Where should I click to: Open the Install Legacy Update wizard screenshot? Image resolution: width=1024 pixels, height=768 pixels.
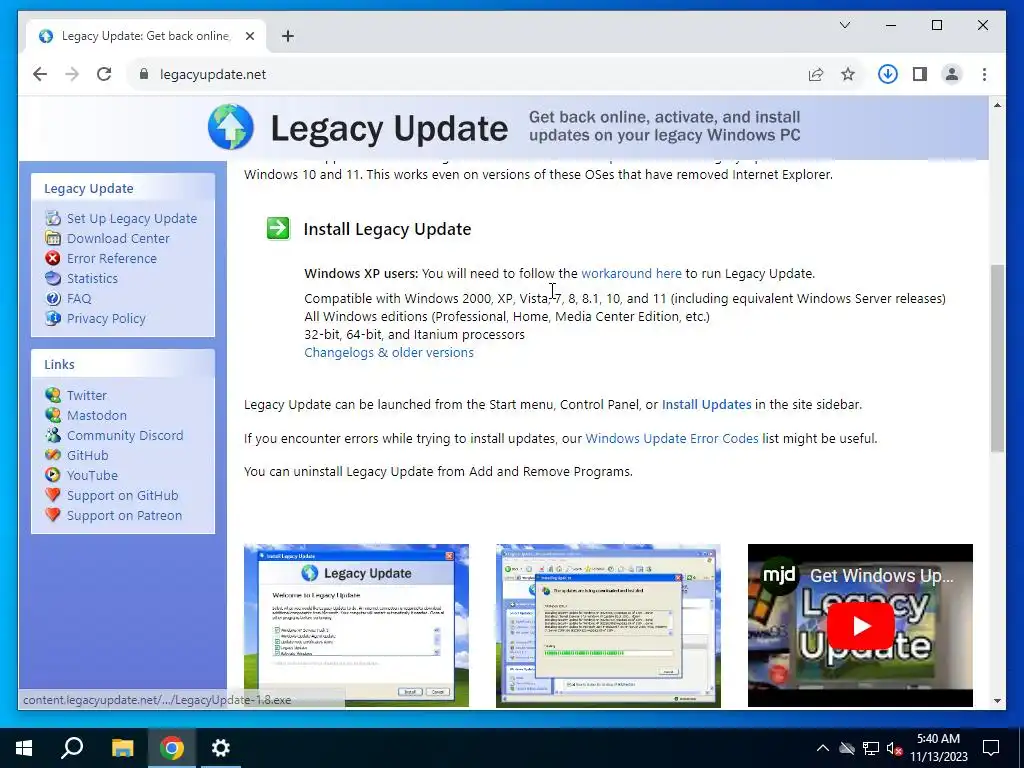357,625
